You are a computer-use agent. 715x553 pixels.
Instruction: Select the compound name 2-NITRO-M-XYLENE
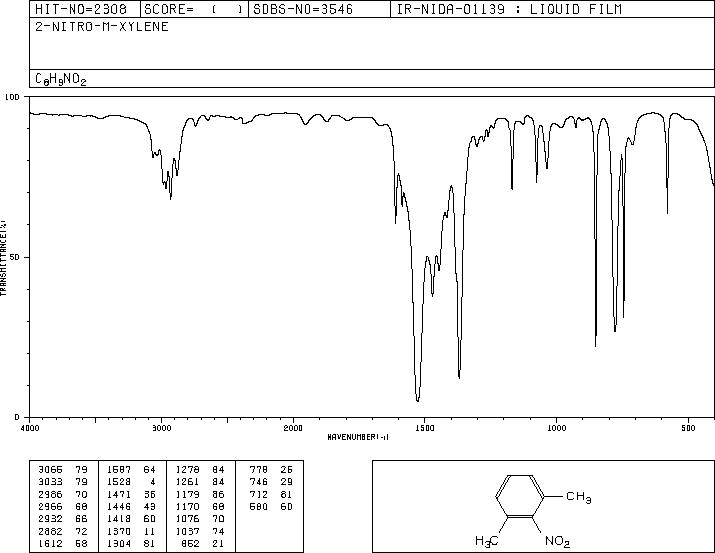click(x=102, y=27)
